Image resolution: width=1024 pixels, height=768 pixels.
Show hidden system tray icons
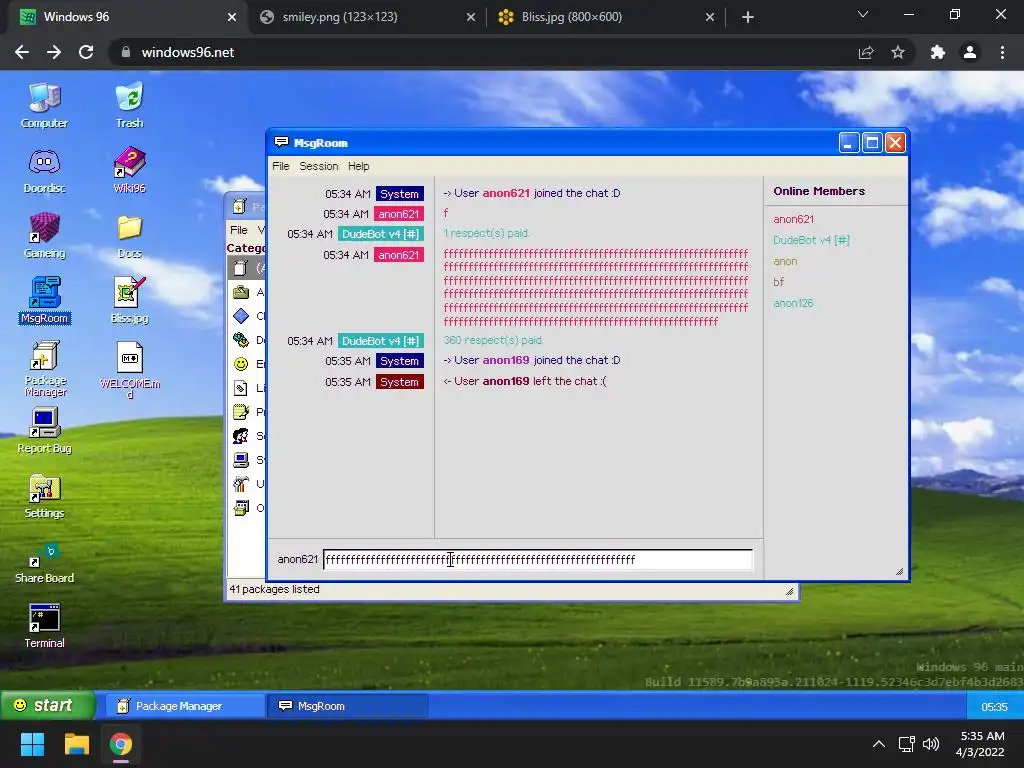(x=879, y=744)
